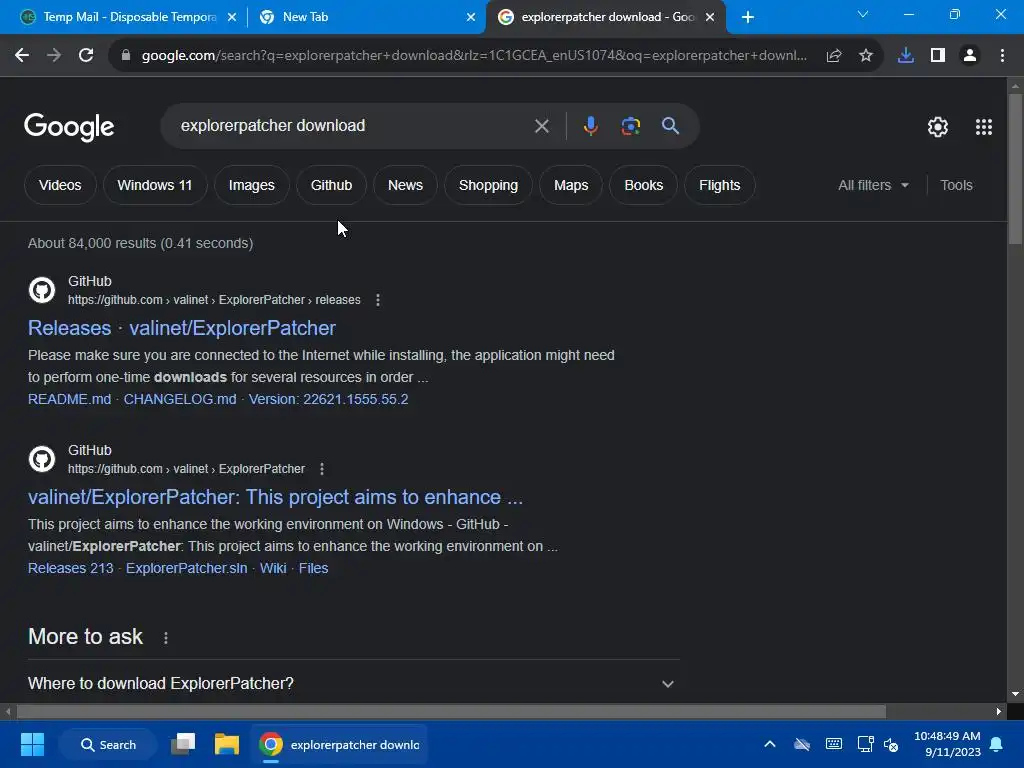Image resolution: width=1024 pixels, height=768 pixels.
Task: Open the Windows Start menu
Action: coord(32,744)
